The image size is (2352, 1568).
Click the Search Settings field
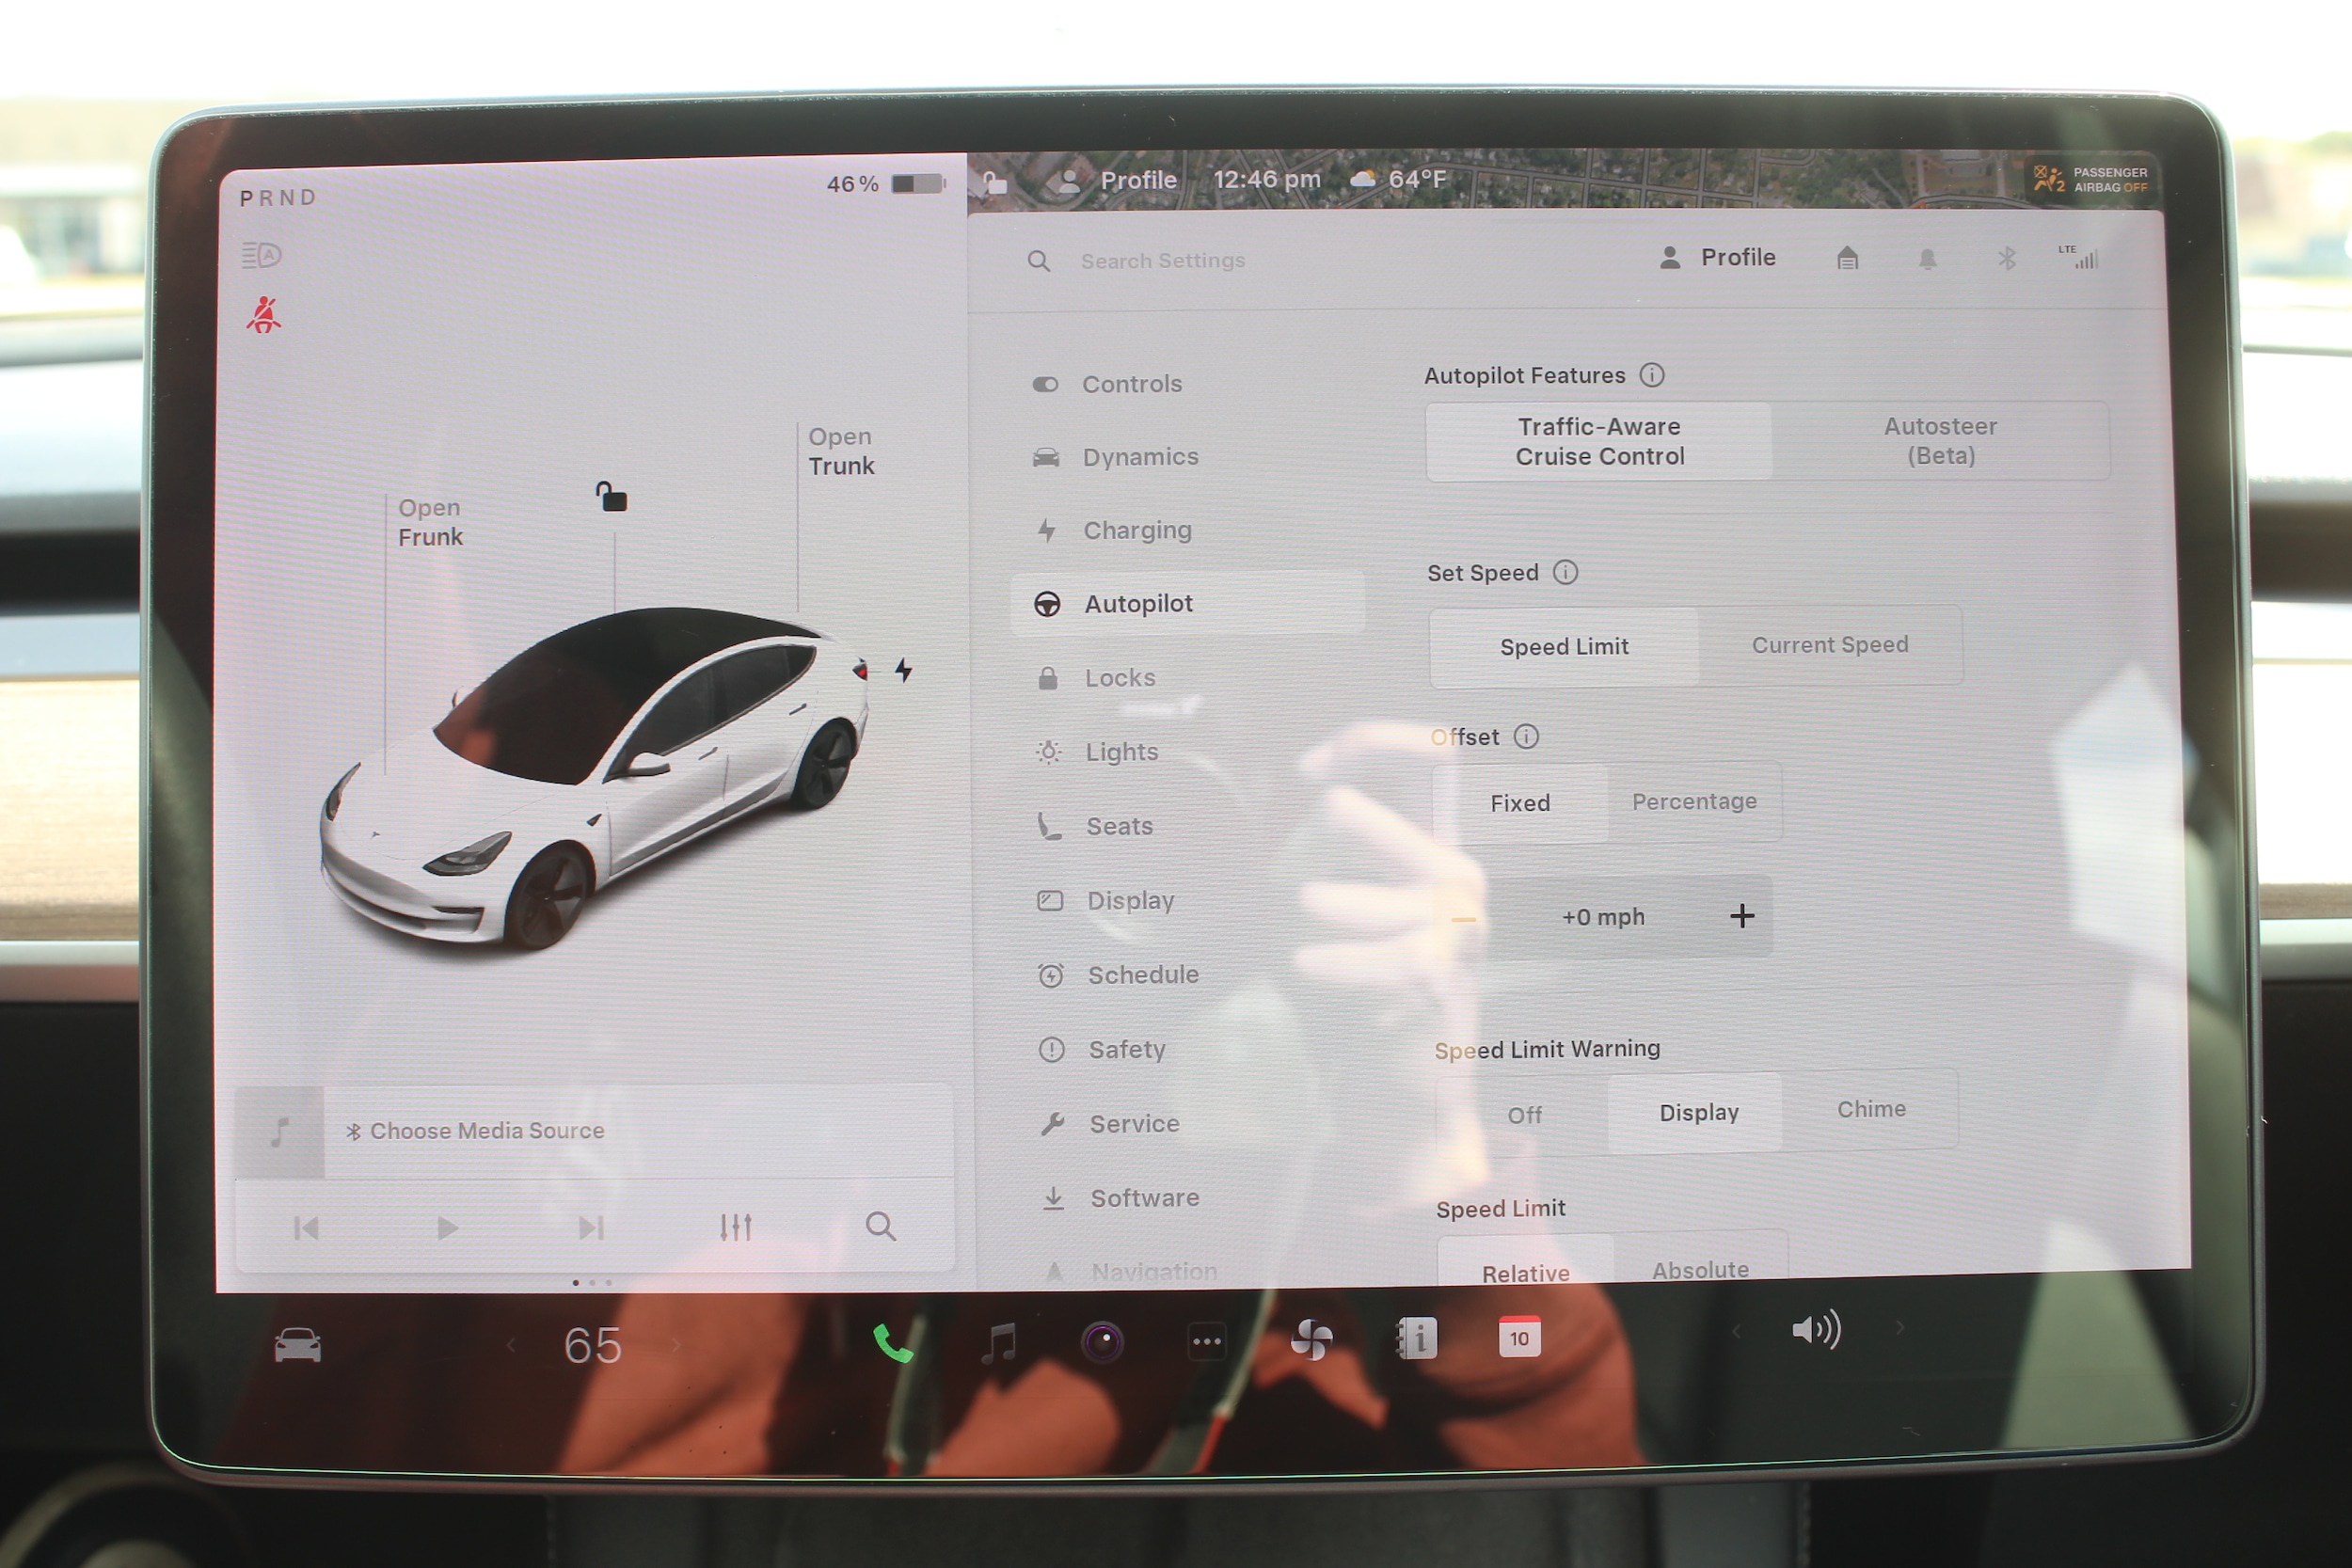(x=1162, y=261)
